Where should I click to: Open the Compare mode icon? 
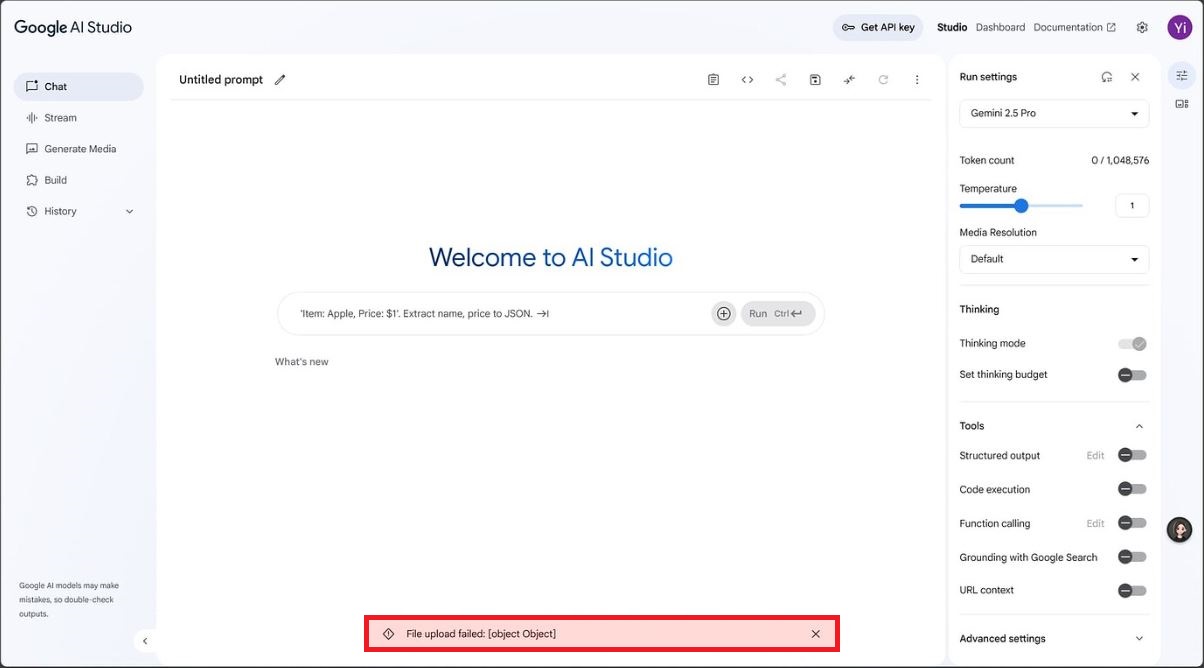pos(849,80)
